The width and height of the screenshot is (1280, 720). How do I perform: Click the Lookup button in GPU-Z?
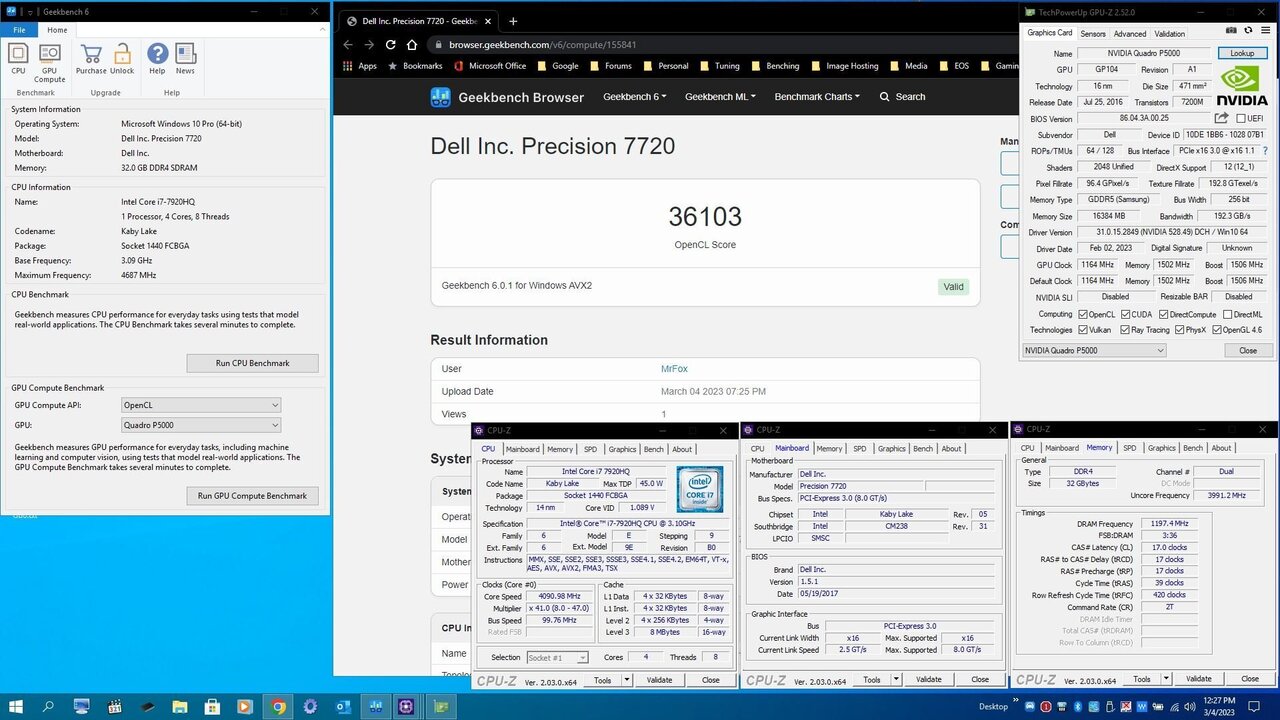tap(1241, 53)
